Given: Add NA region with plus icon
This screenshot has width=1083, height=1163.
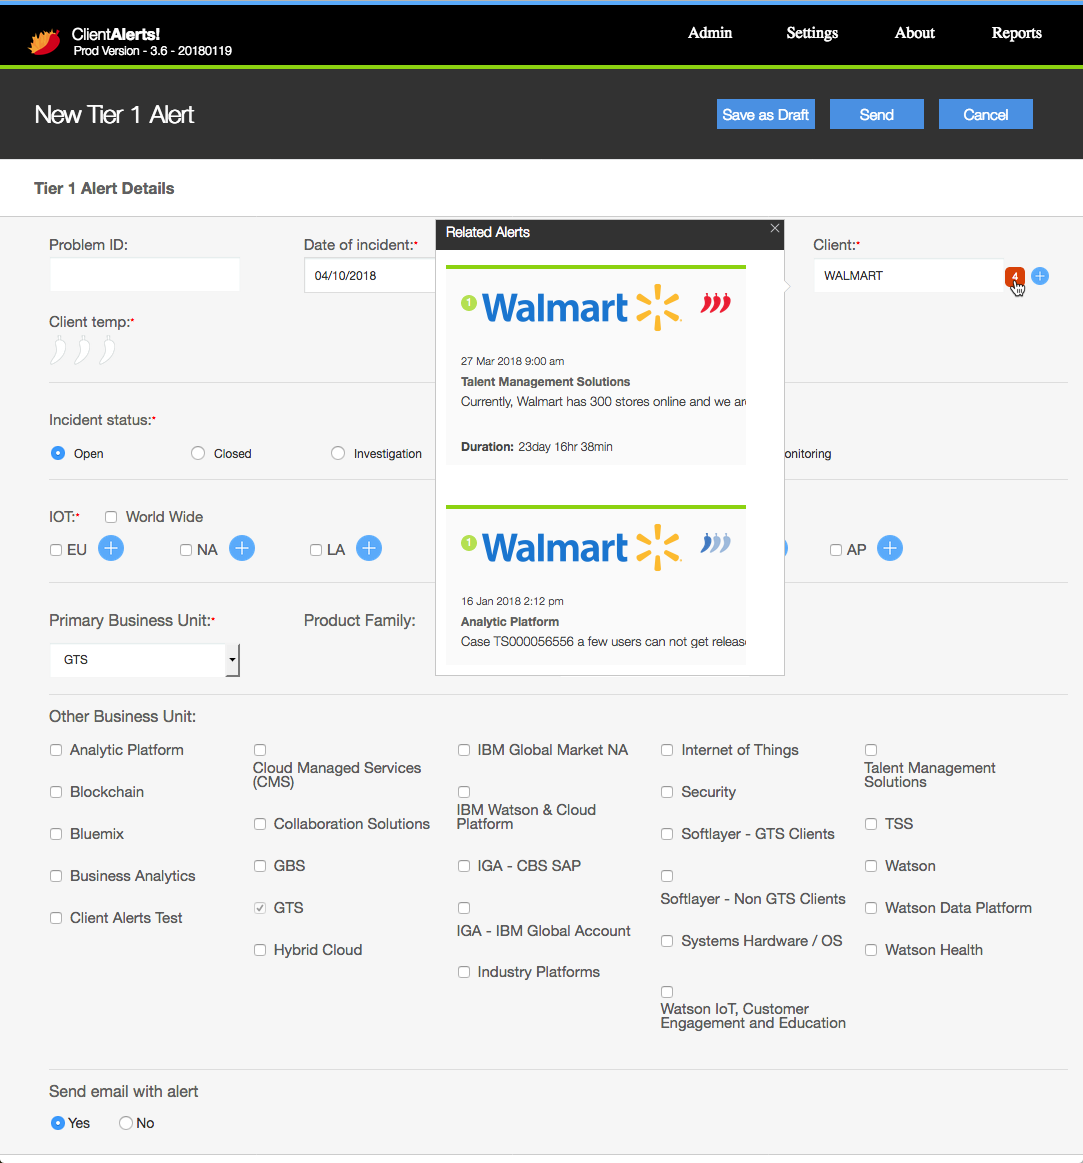Looking at the screenshot, I should tap(242, 549).
